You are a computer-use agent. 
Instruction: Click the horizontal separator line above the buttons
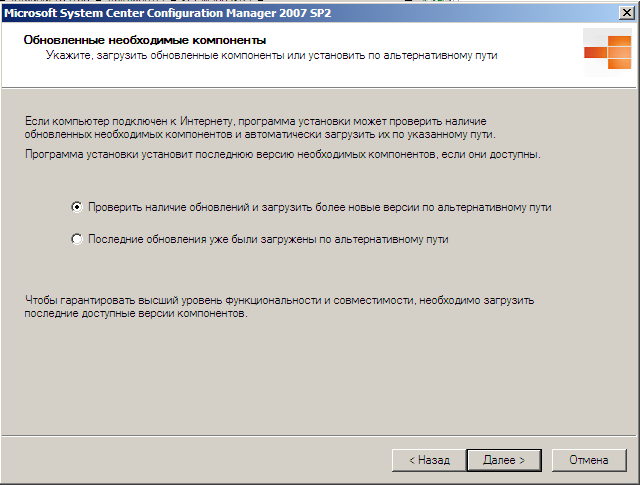(320, 435)
